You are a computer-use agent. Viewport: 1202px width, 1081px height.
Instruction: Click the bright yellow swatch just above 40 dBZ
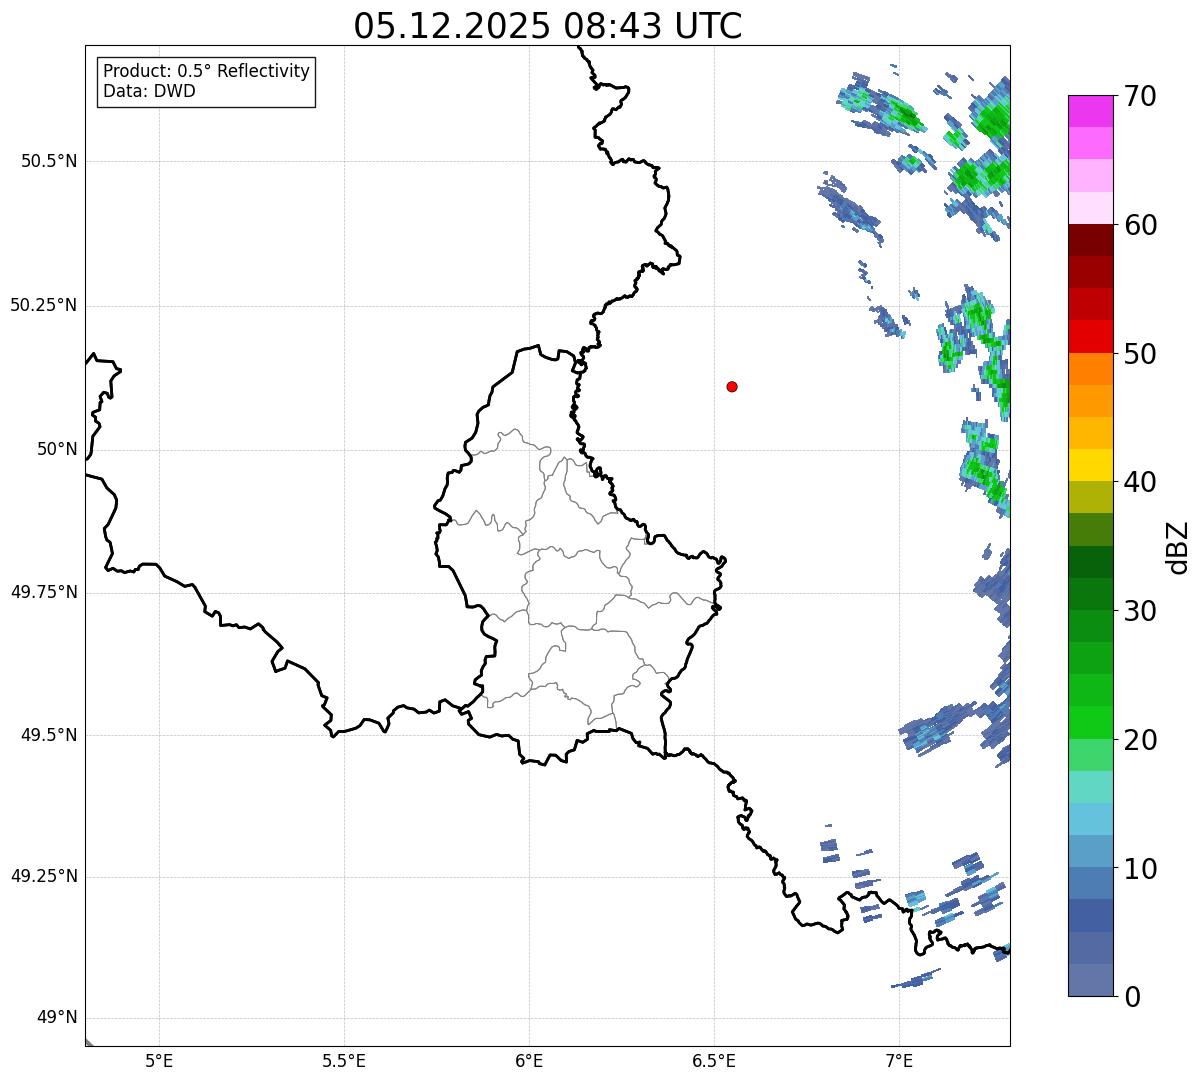(x=1091, y=465)
